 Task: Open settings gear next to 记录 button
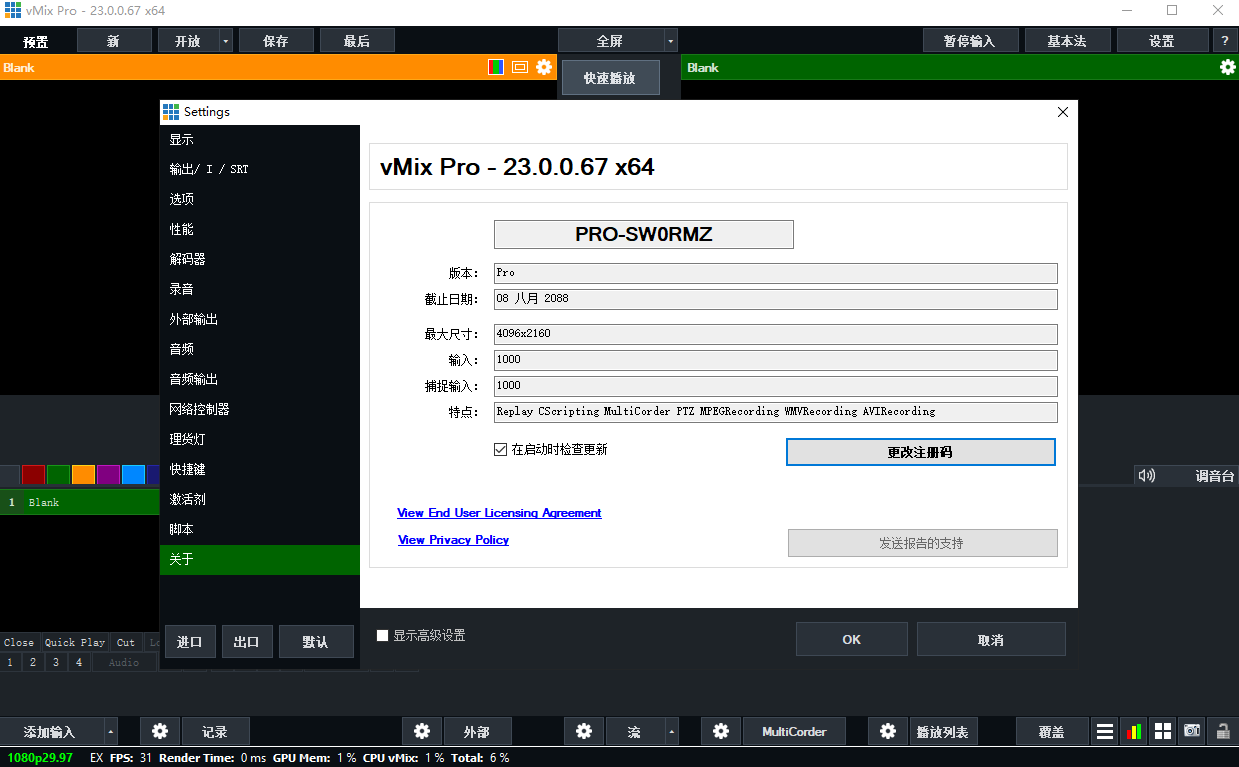[160, 731]
